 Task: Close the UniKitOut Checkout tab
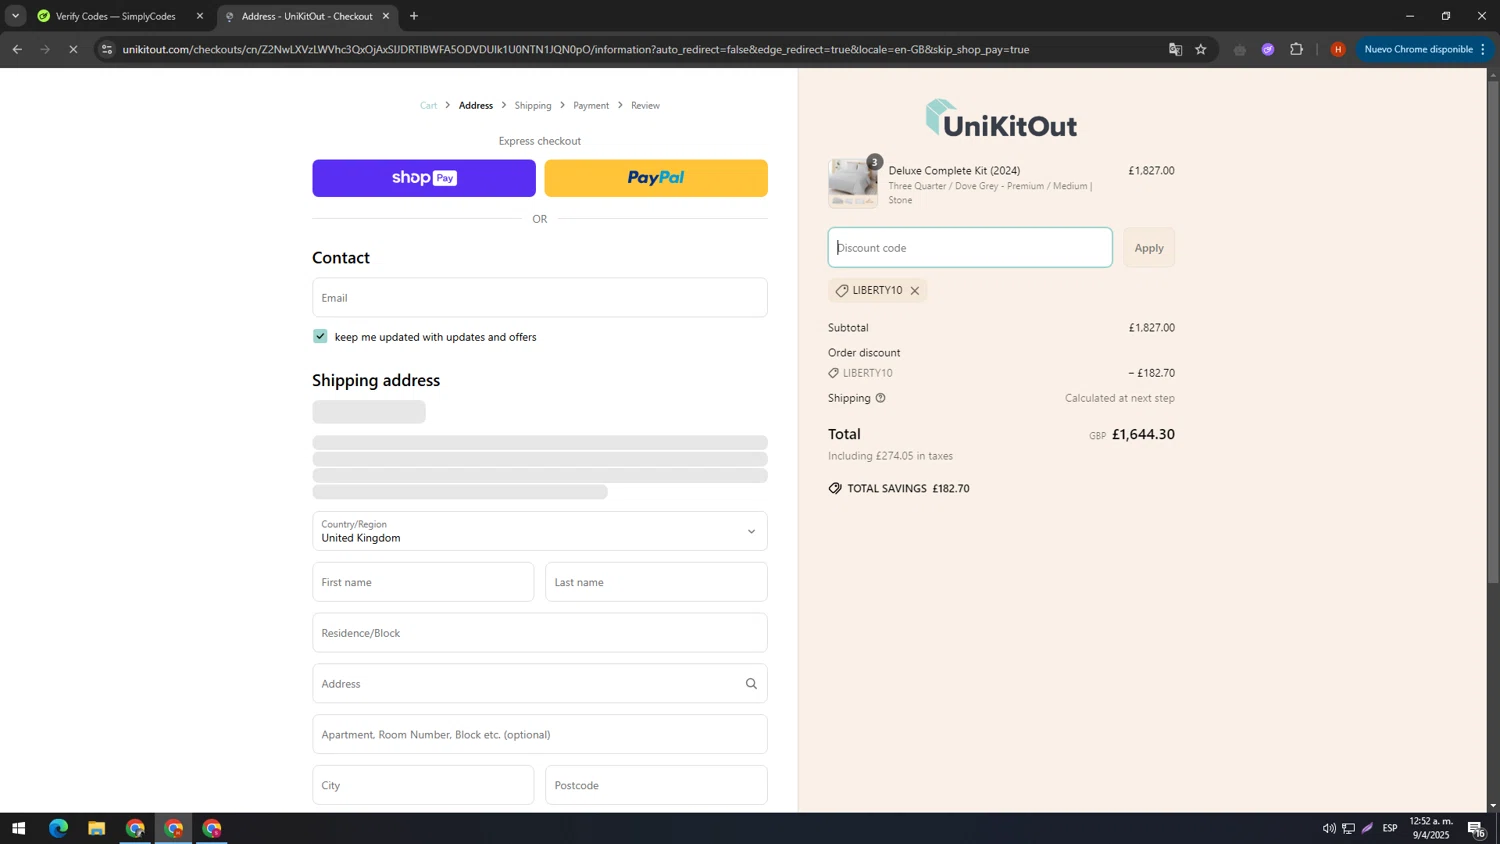point(386,16)
